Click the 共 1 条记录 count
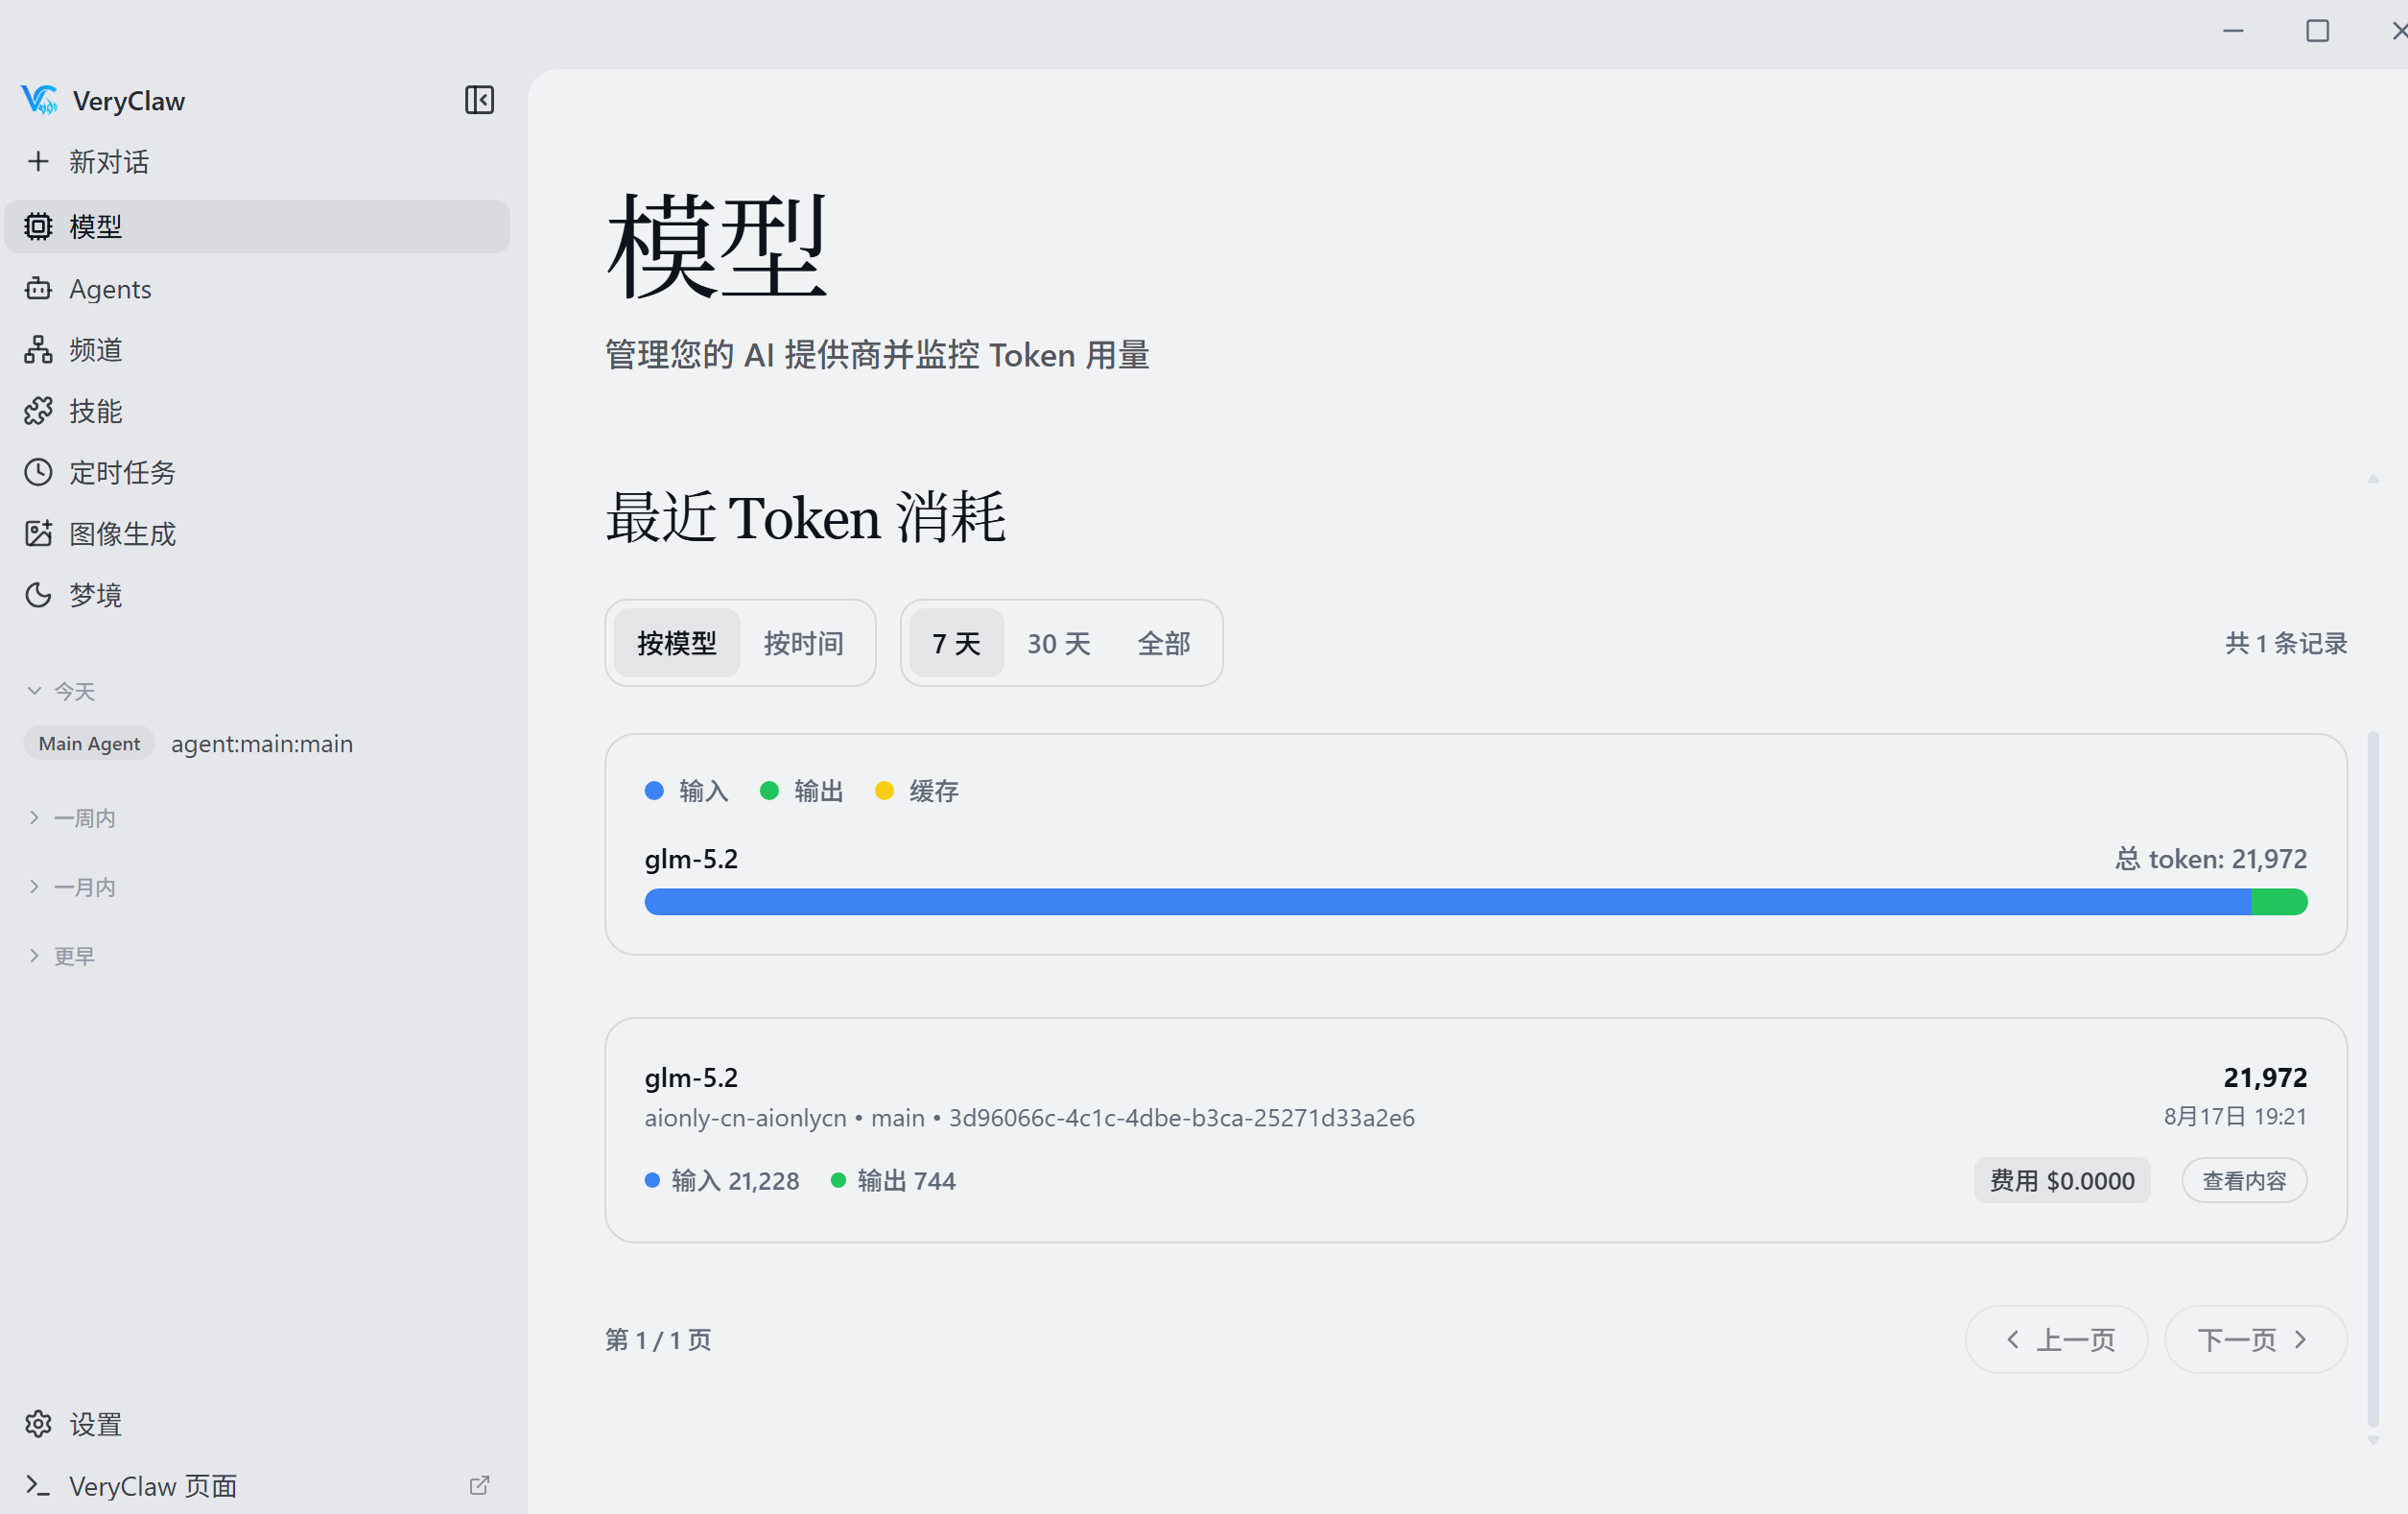The width and height of the screenshot is (2408, 1514). 2286,643
